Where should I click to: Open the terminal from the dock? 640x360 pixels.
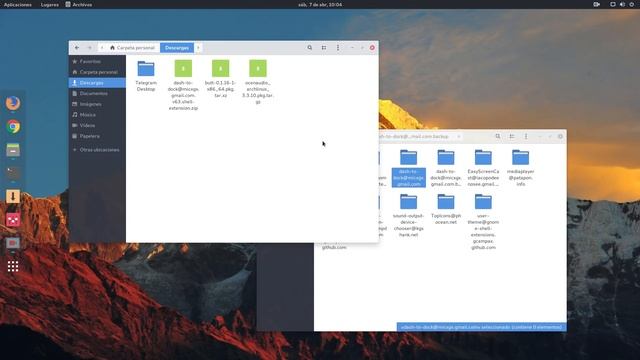point(13,173)
